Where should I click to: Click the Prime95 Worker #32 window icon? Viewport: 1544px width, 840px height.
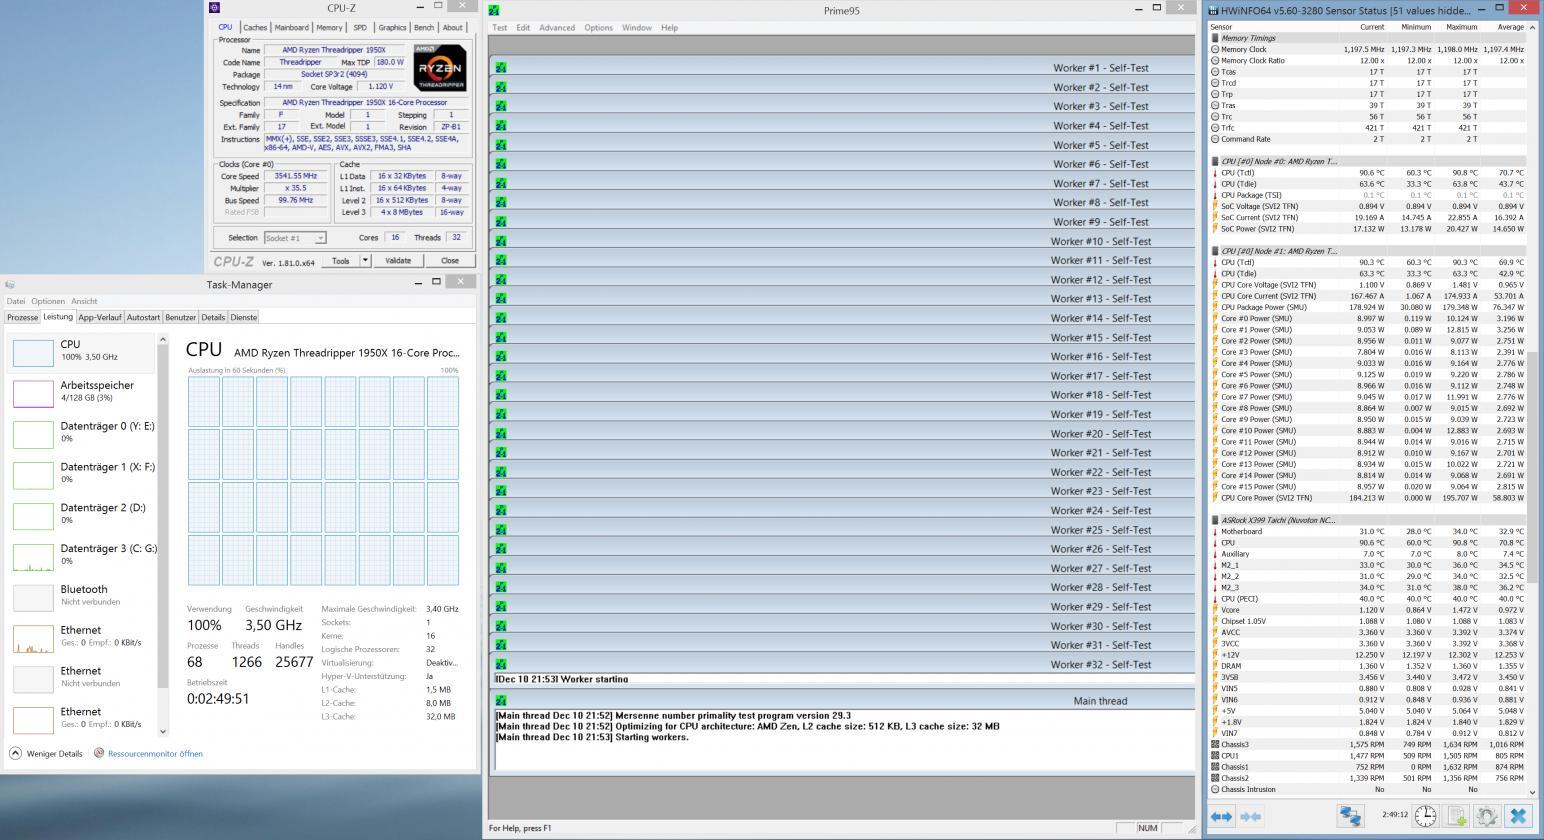coord(500,664)
